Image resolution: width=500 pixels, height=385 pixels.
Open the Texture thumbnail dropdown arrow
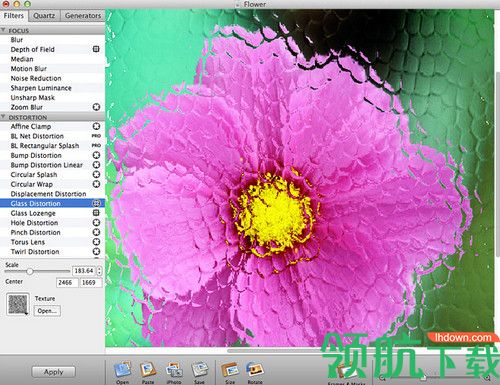point(26,313)
